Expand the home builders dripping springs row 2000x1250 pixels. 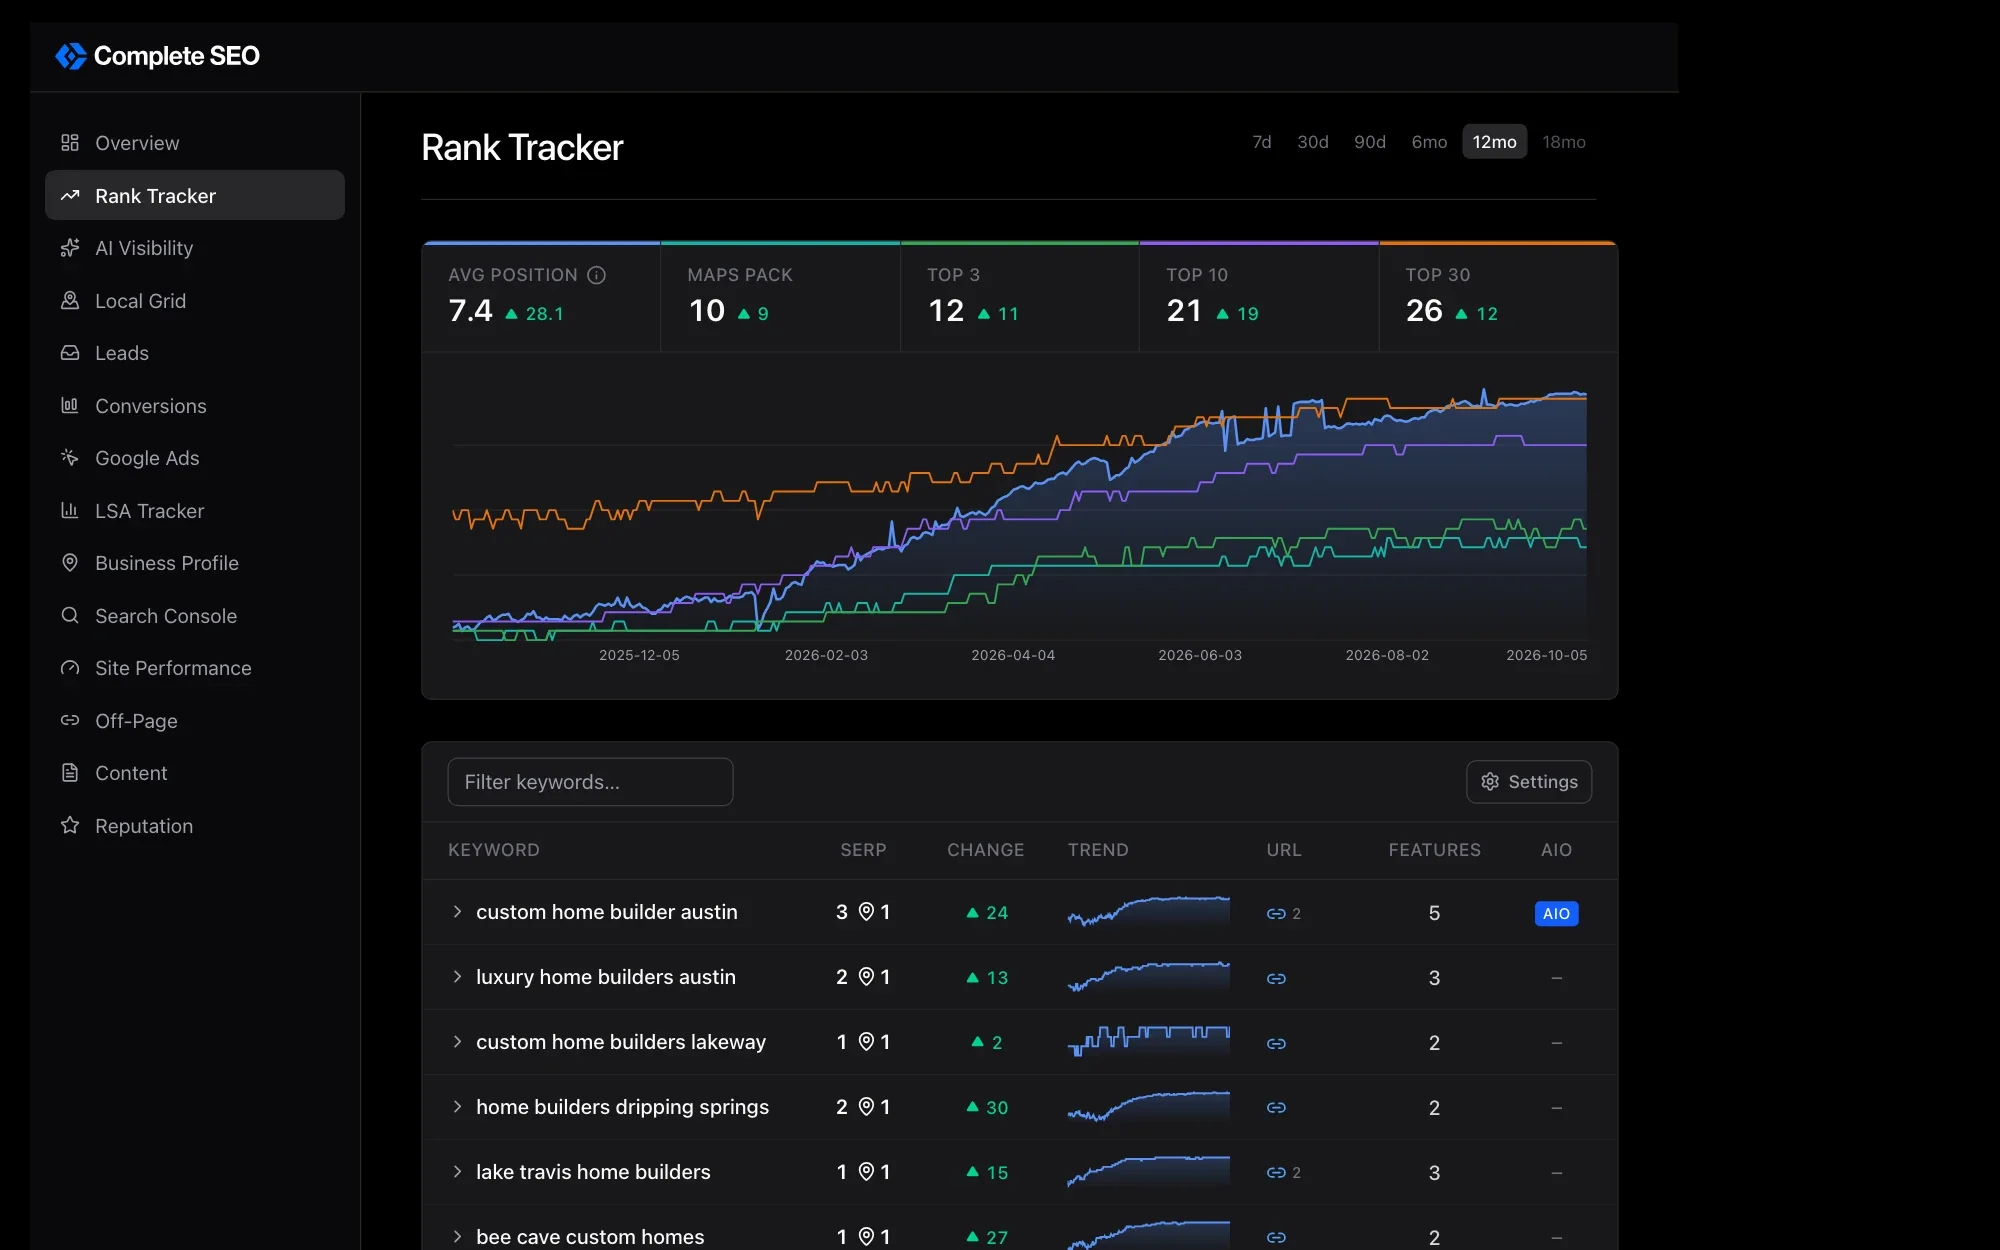[x=457, y=1107]
